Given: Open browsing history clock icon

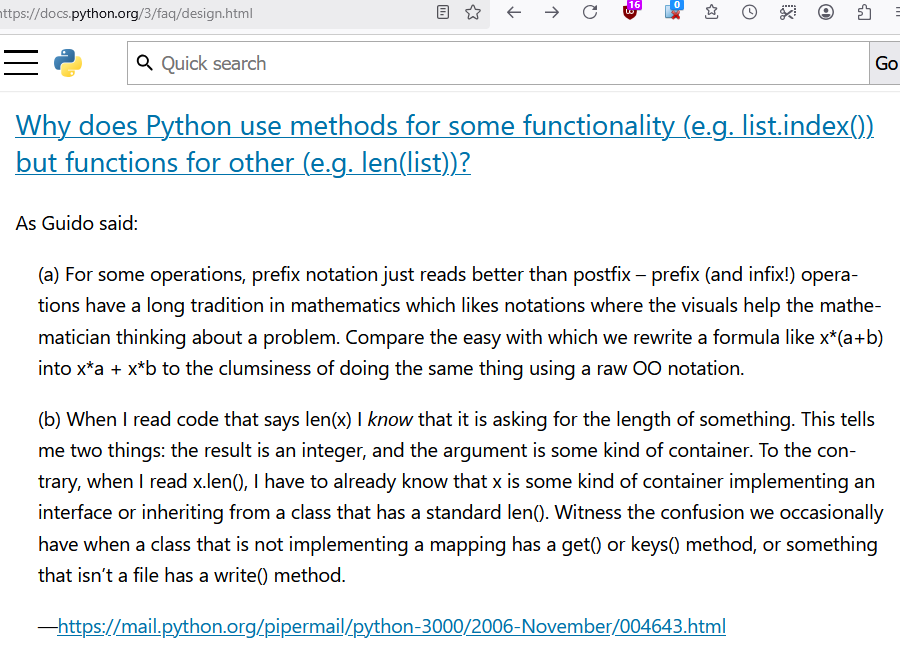Looking at the screenshot, I should (749, 12).
